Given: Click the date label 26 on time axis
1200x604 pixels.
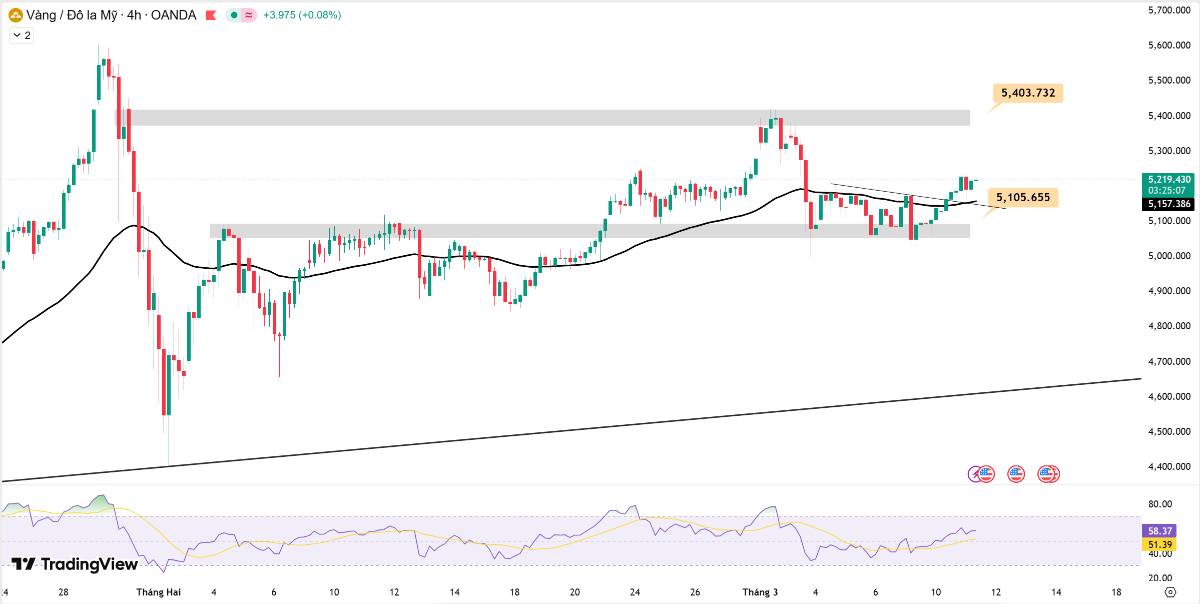Looking at the screenshot, I should coord(695,592).
